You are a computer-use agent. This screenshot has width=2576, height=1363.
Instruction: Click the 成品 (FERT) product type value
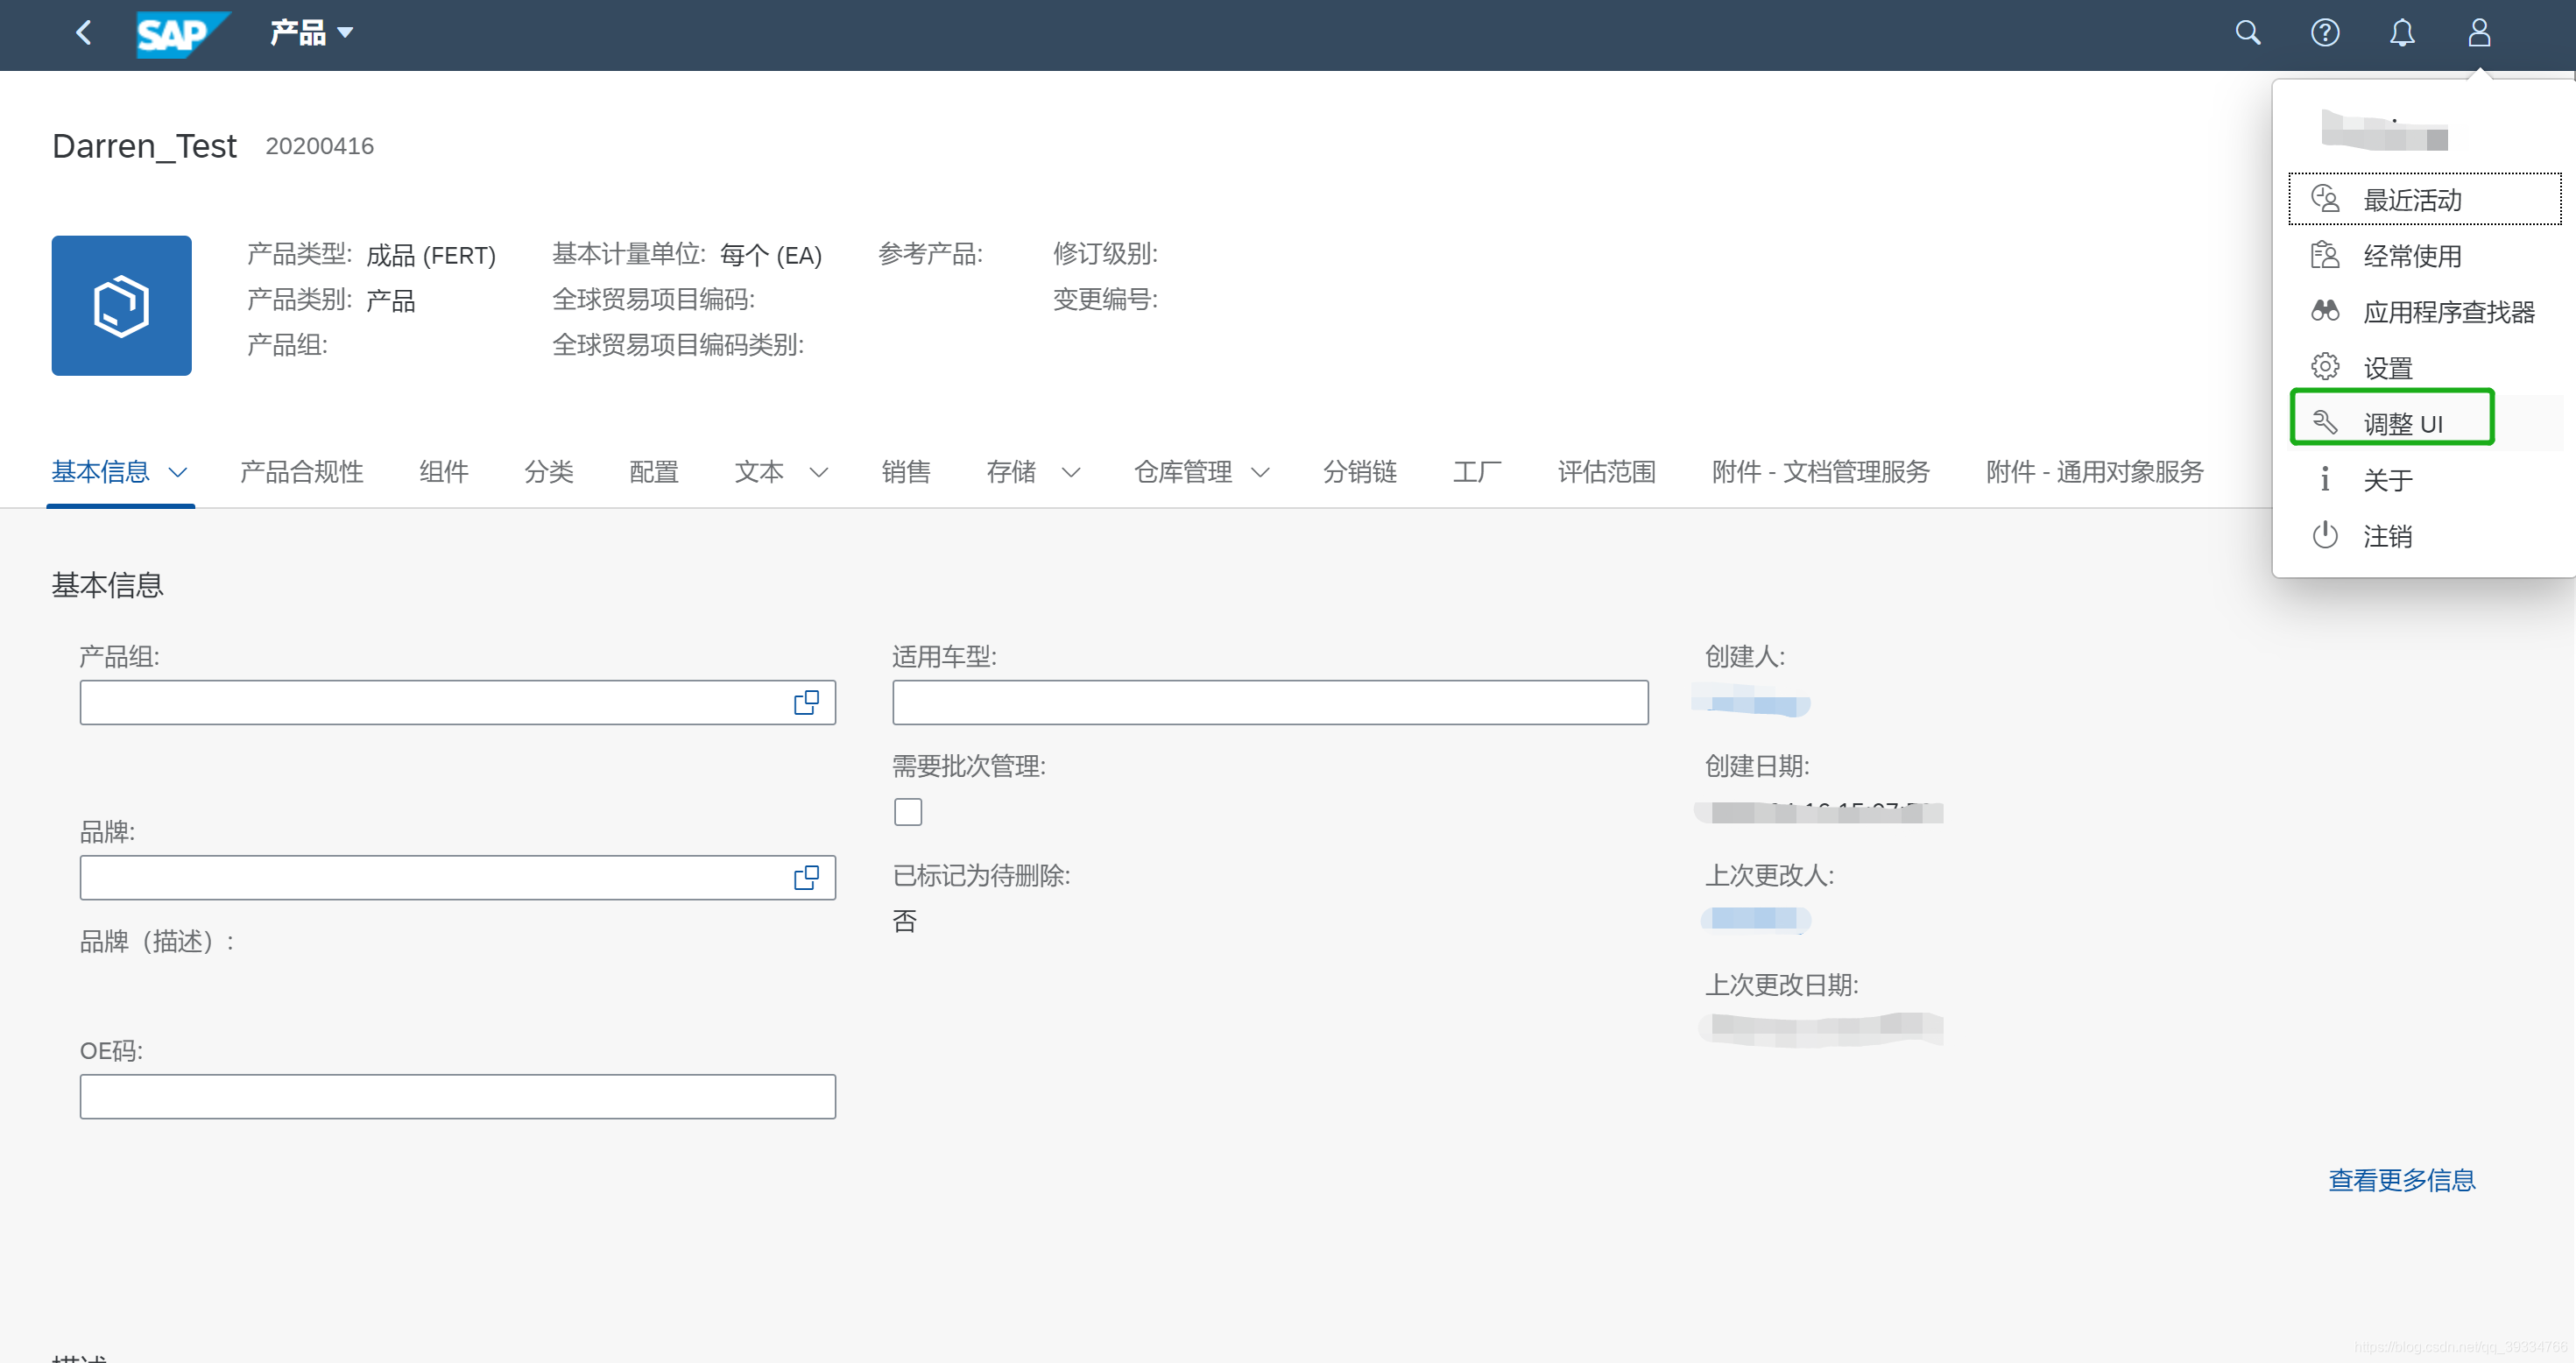[430, 255]
